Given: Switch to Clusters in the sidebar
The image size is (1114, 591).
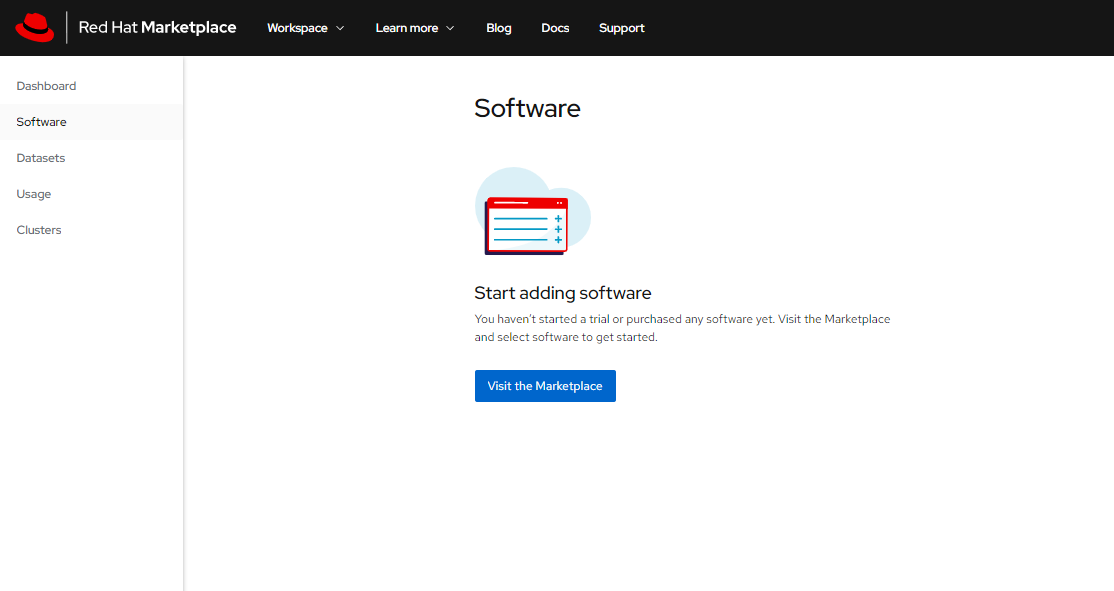Looking at the screenshot, I should coord(39,230).
